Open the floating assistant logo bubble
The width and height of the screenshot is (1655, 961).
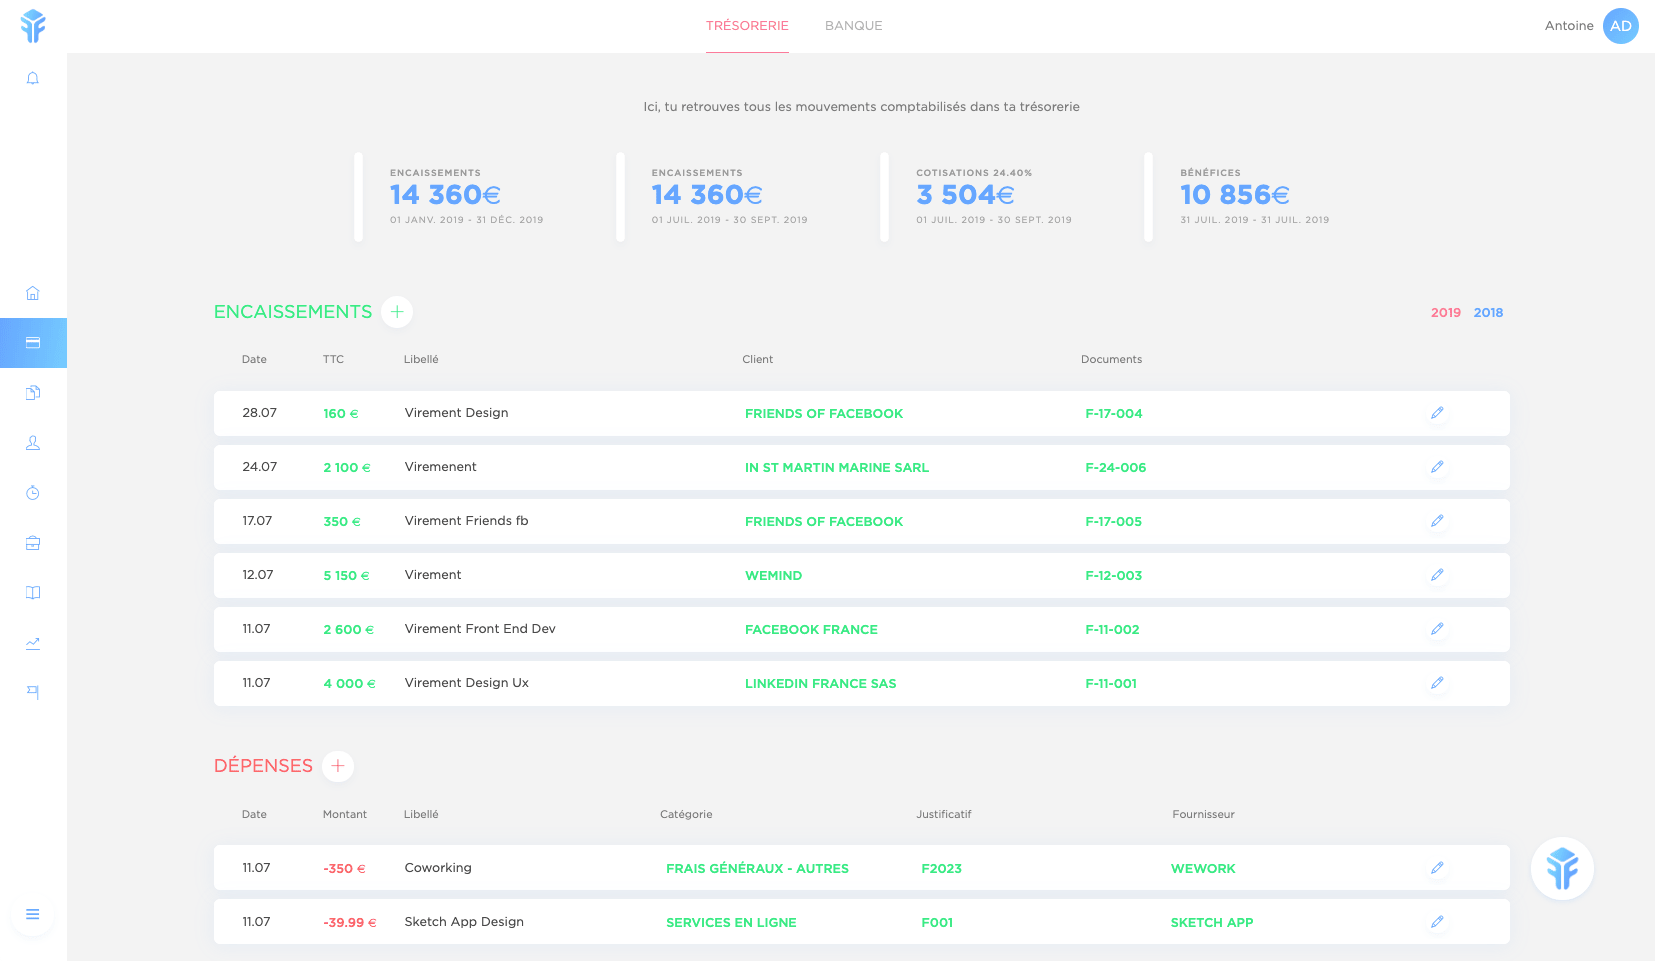[x=1562, y=868]
